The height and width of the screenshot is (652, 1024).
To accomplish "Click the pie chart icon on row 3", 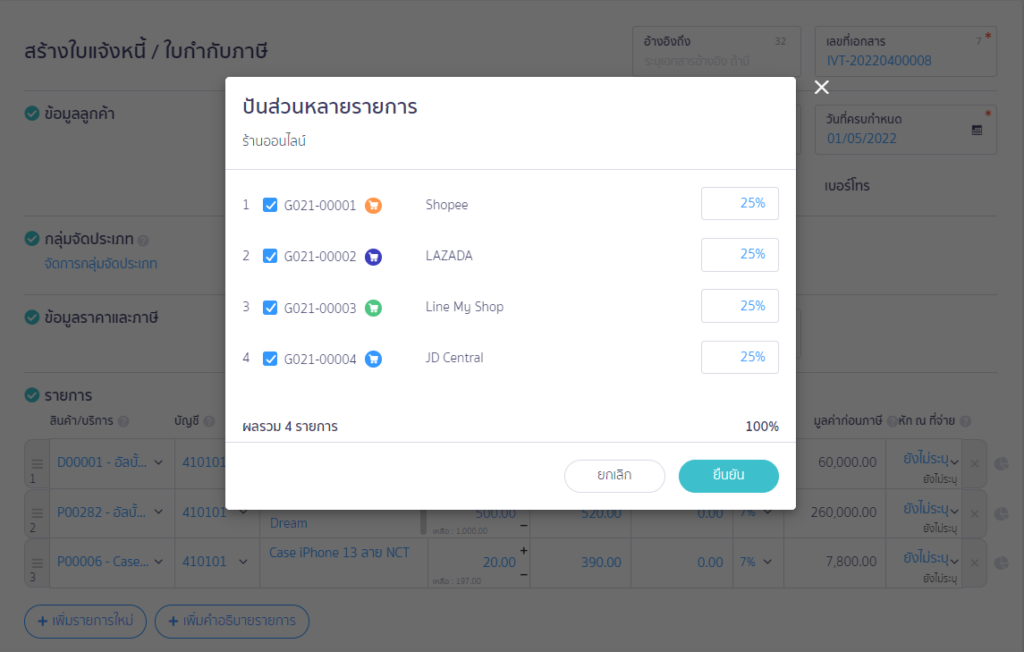I will click(1002, 563).
